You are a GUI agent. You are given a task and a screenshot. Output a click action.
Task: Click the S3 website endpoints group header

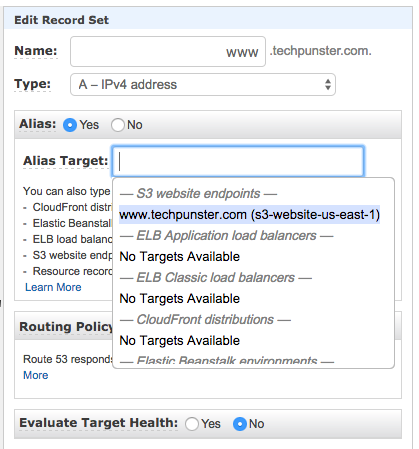tap(198, 194)
